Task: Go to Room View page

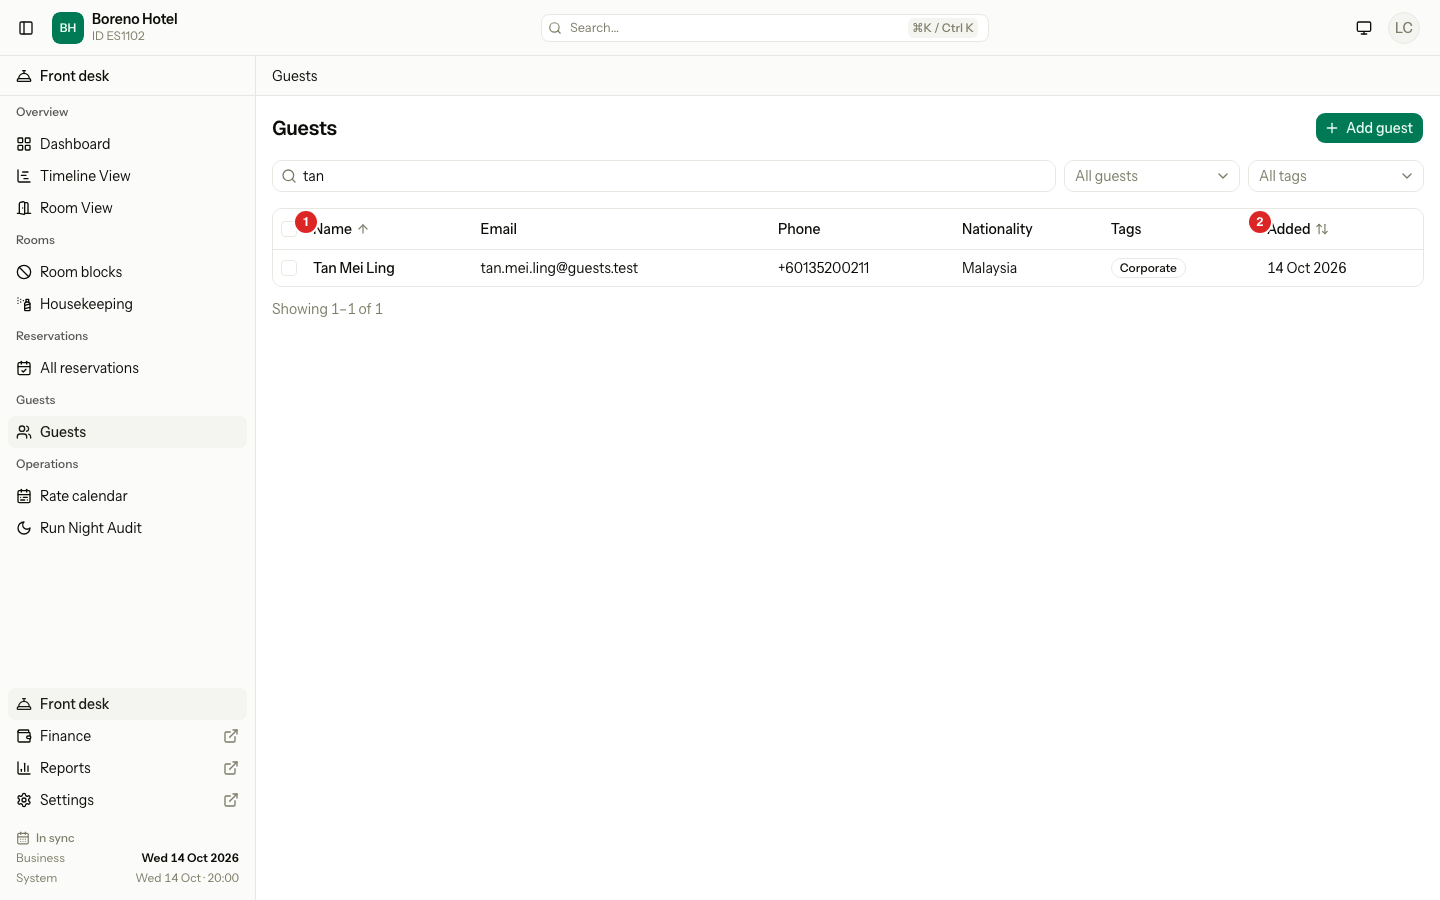Action: pos(127,208)
